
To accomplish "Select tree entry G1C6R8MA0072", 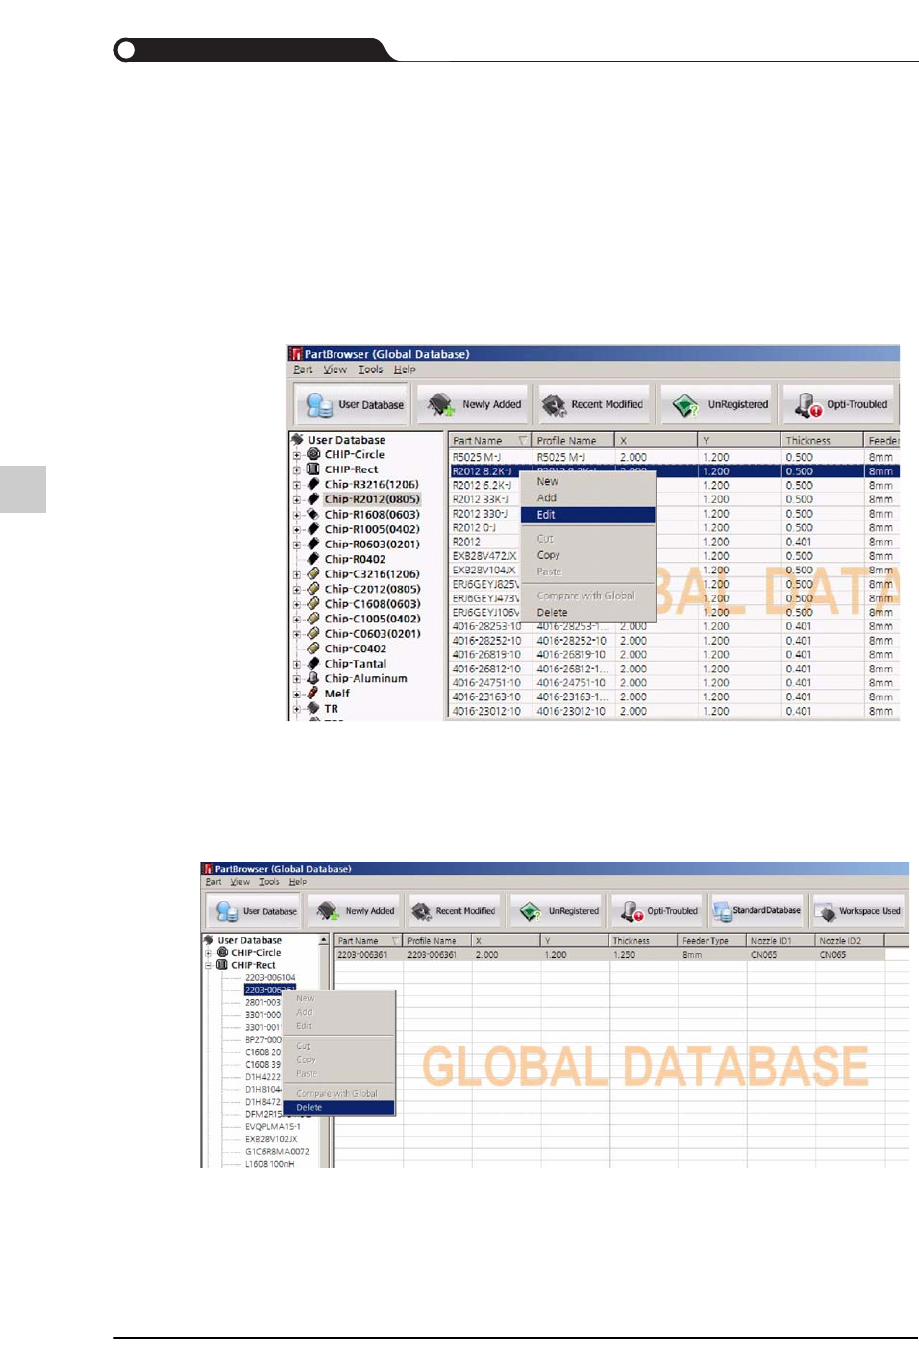I will [x=277, y=1152].
